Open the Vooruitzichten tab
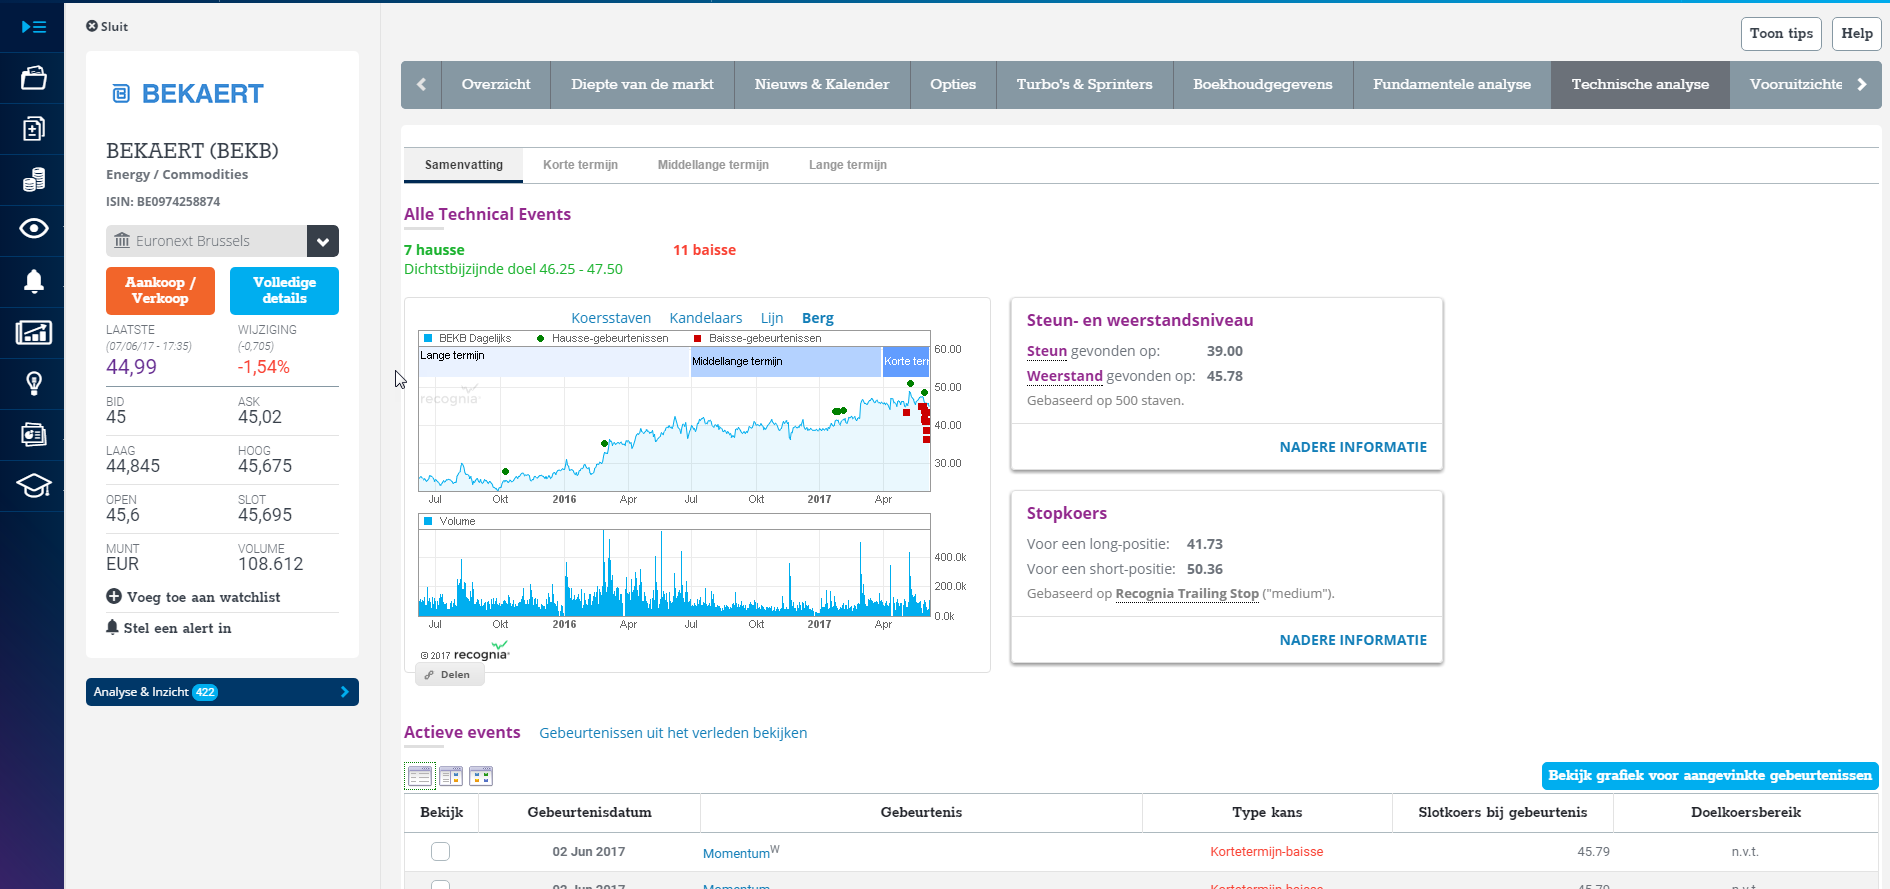This screenshot has height=889, width=1890. (1795, 85)
